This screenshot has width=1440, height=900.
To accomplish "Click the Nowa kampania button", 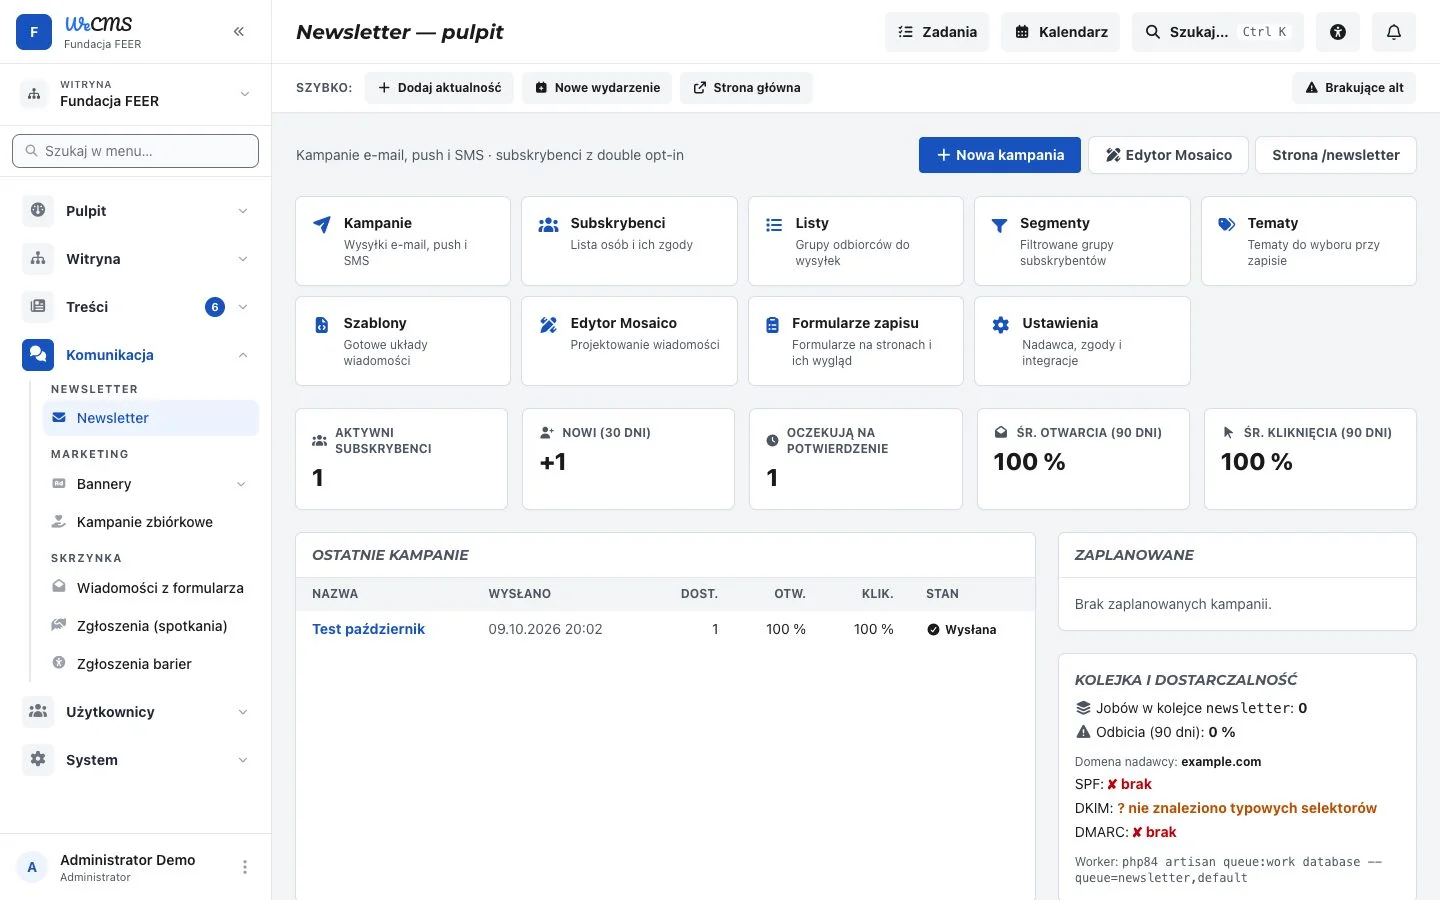I will click(x=1000, y=155).
